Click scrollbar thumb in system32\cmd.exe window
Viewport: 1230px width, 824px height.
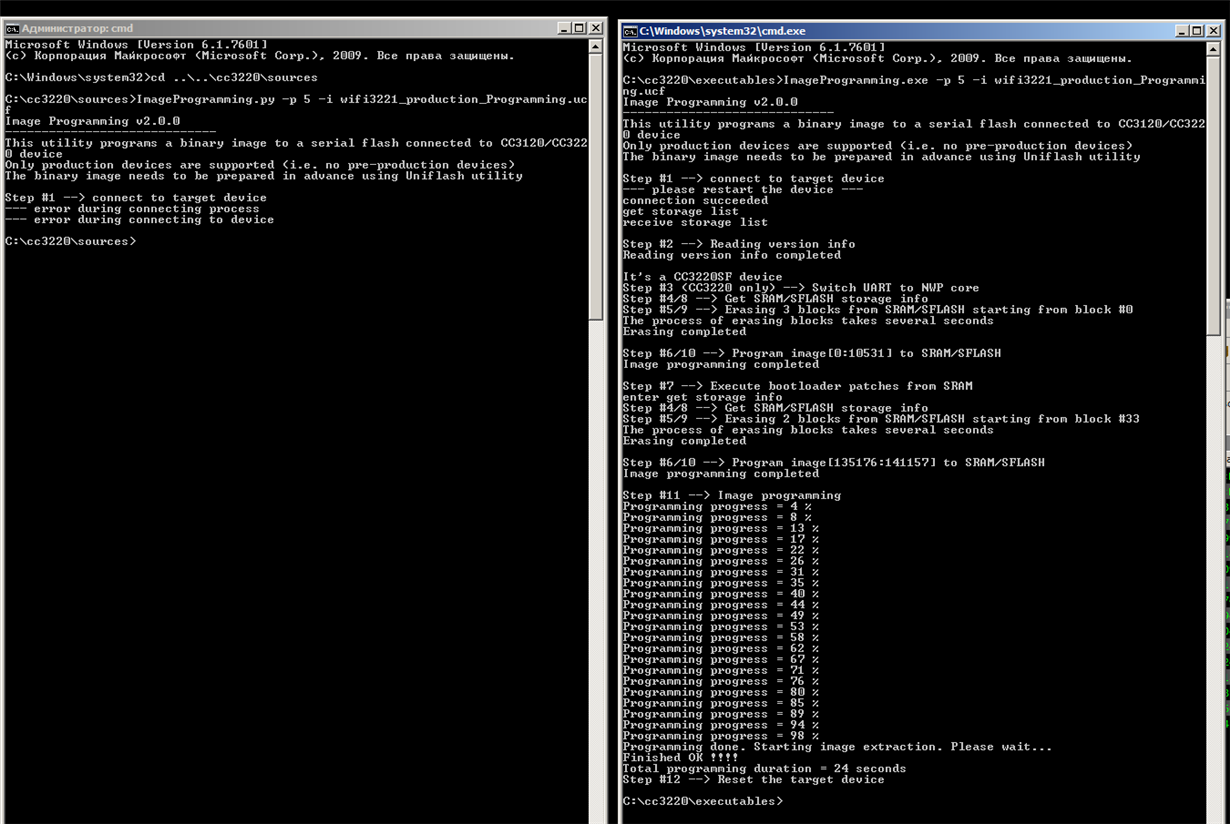[x=1214, y=196]
